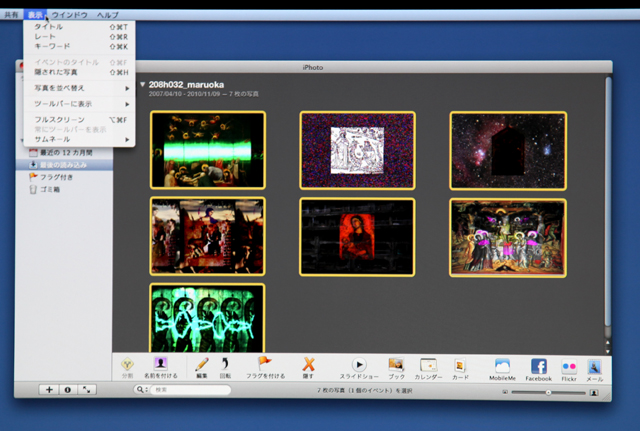Screen dimensions: 640x431
Task: Click the vertical scrollbar in photo area
Action: [x=608, y=202]
